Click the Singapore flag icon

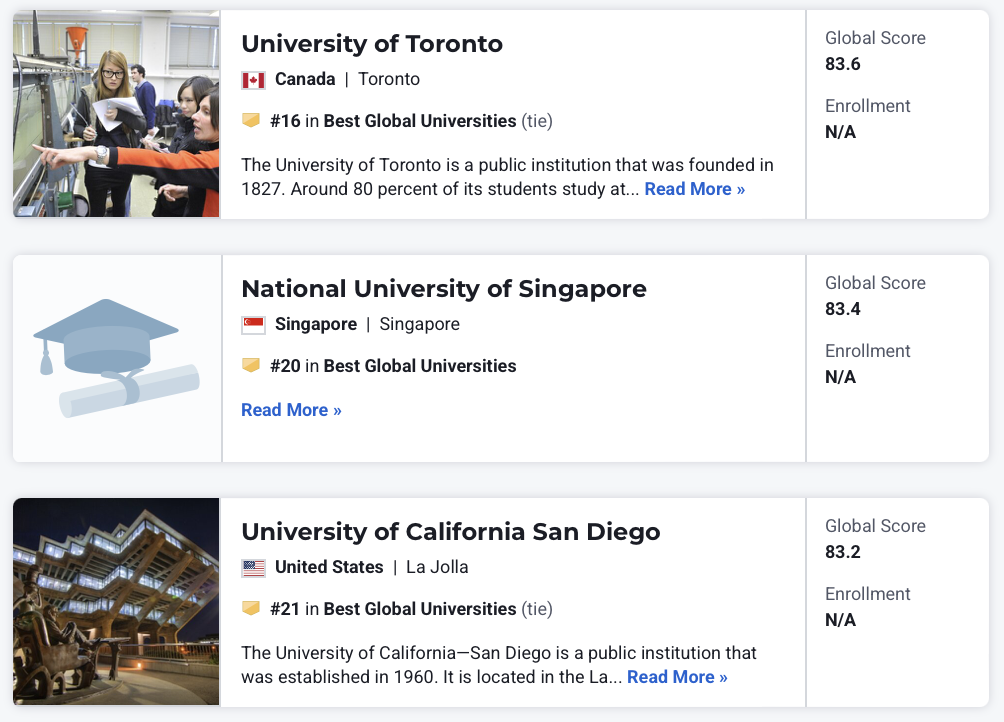click(254, 325)
